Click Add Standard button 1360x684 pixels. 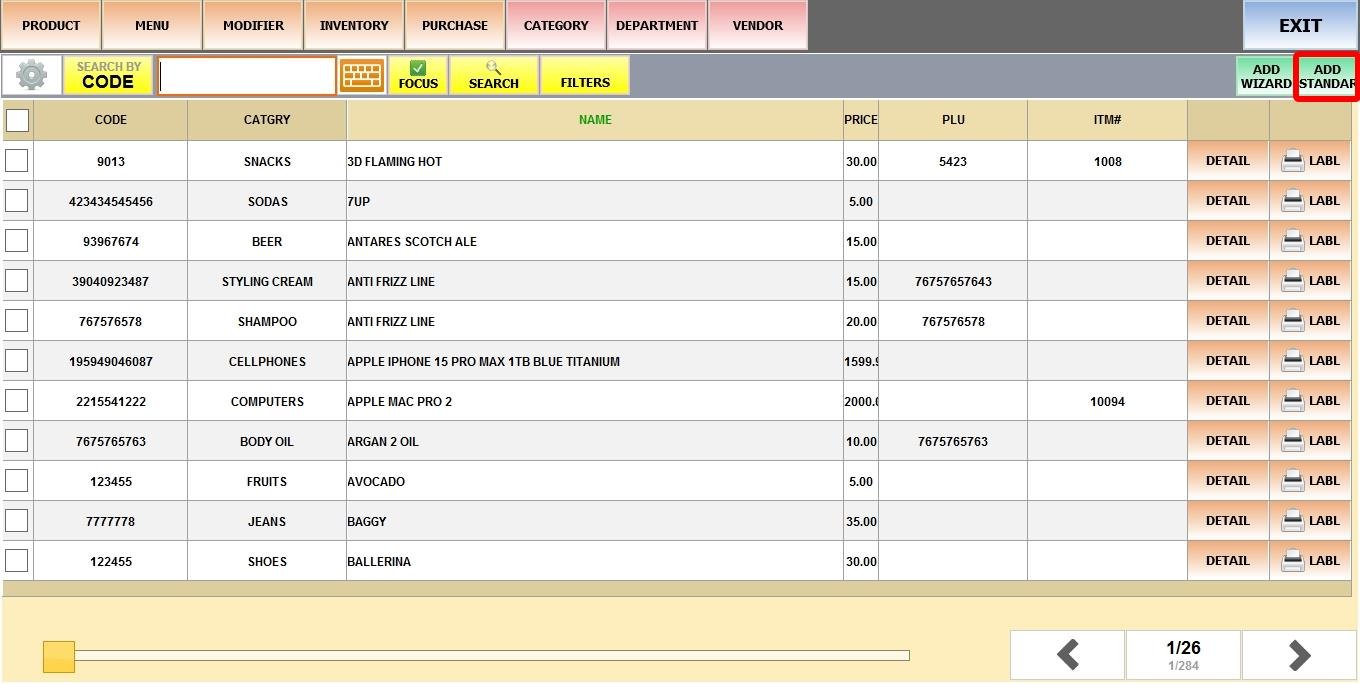[x=1326, y=76]
